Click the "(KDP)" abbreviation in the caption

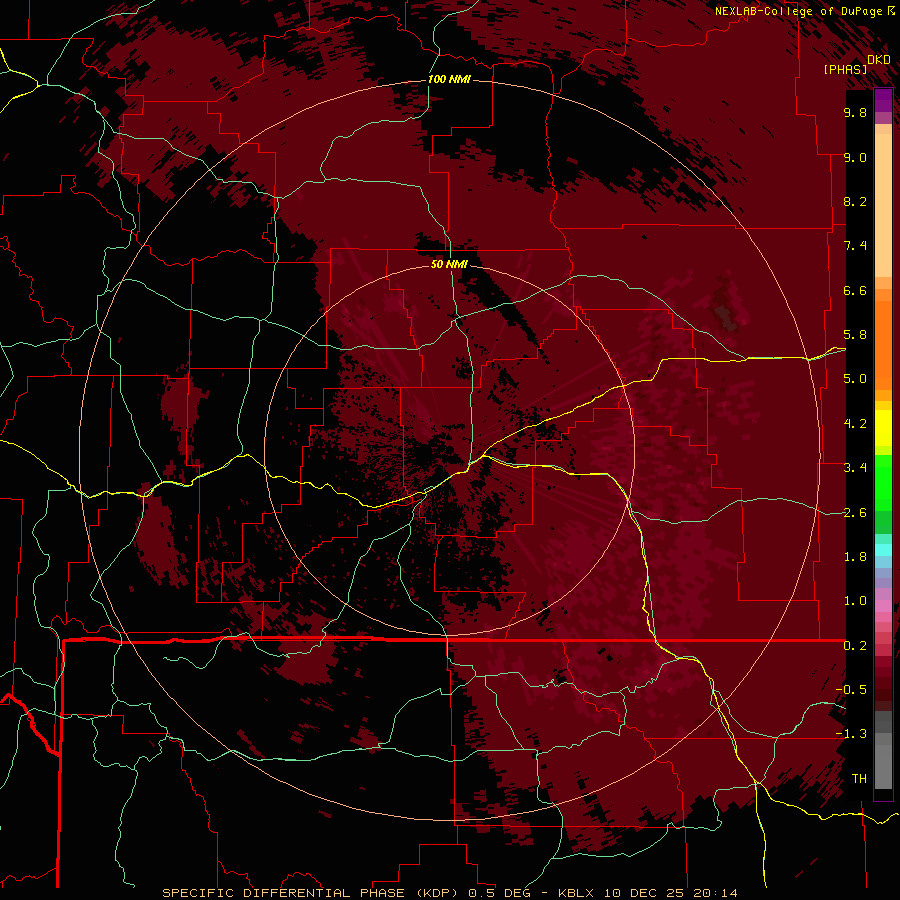(x=437, y=893)
